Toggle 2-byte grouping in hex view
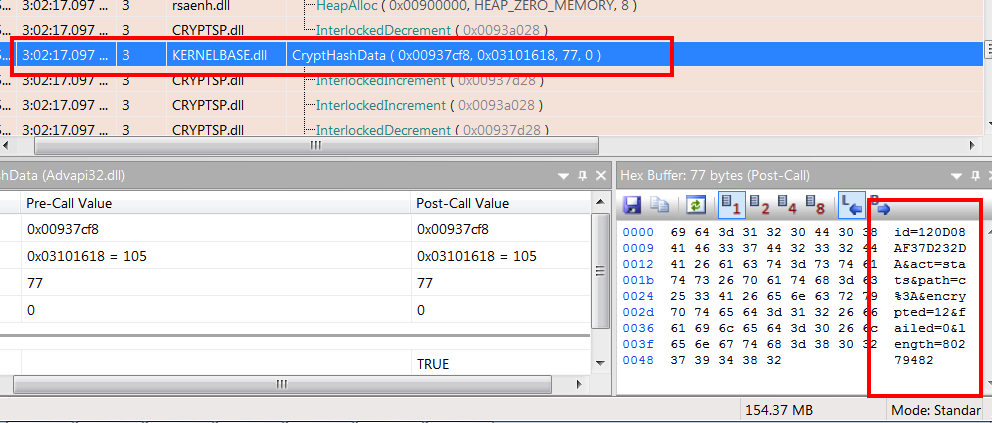992x423 pixels. point(759,205)
